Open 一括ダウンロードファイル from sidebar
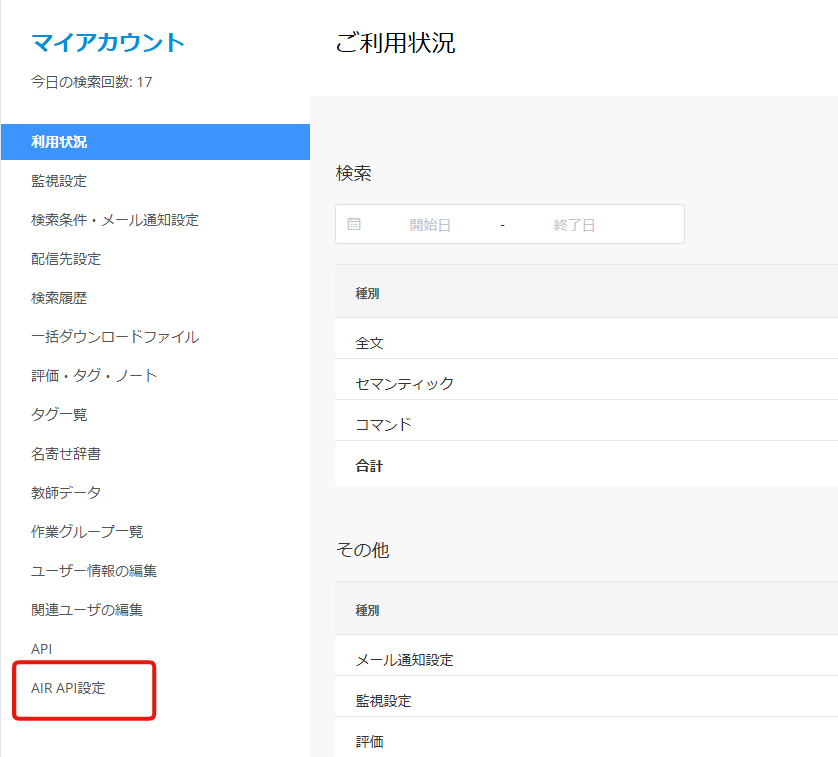The image size is (838, 757). point(115,337)
